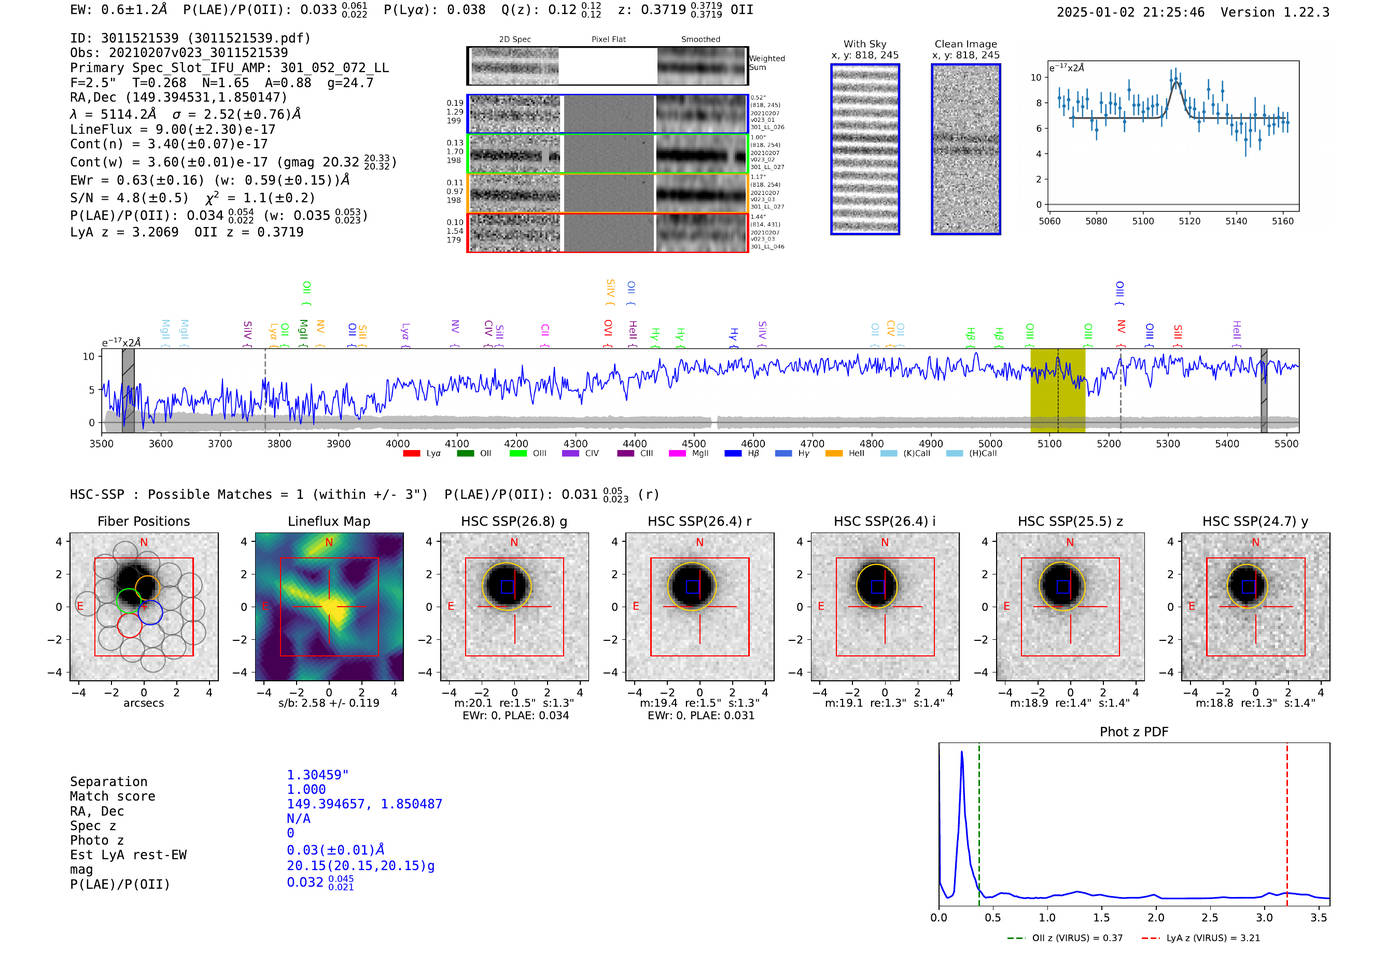Click the hatched gray band near 3550 Å
1400x953 pixels.
tap(128, 390)
